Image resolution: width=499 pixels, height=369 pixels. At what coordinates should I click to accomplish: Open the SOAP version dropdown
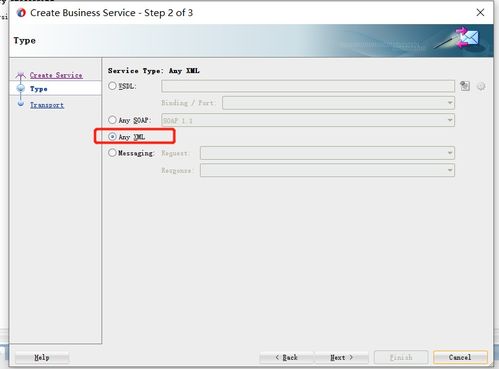point(308,120)
